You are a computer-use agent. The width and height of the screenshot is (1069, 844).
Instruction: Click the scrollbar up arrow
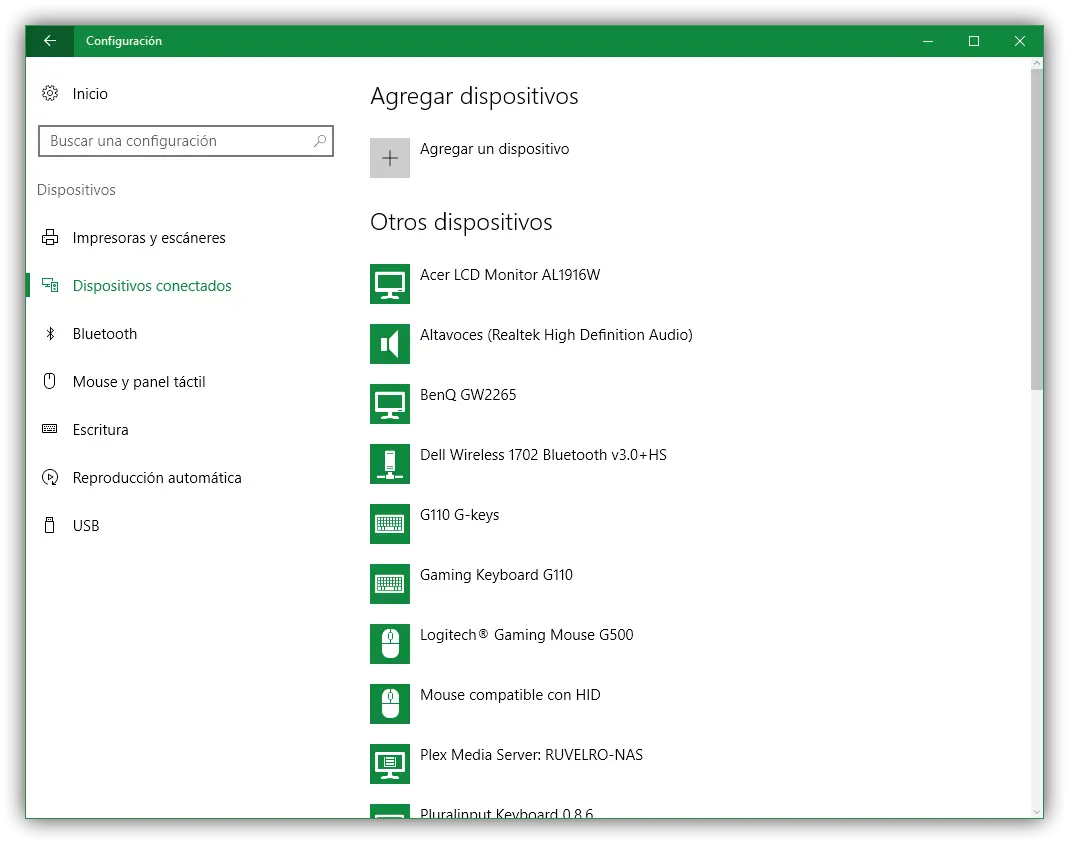point(1037,63)
